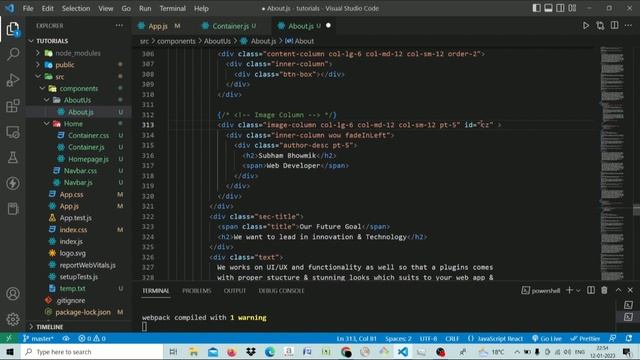Image resolution: width=640 pixels, height=360 pixels.
Task: Close the terminal panel
Action: pyautogui.click(x=630, y=290)
